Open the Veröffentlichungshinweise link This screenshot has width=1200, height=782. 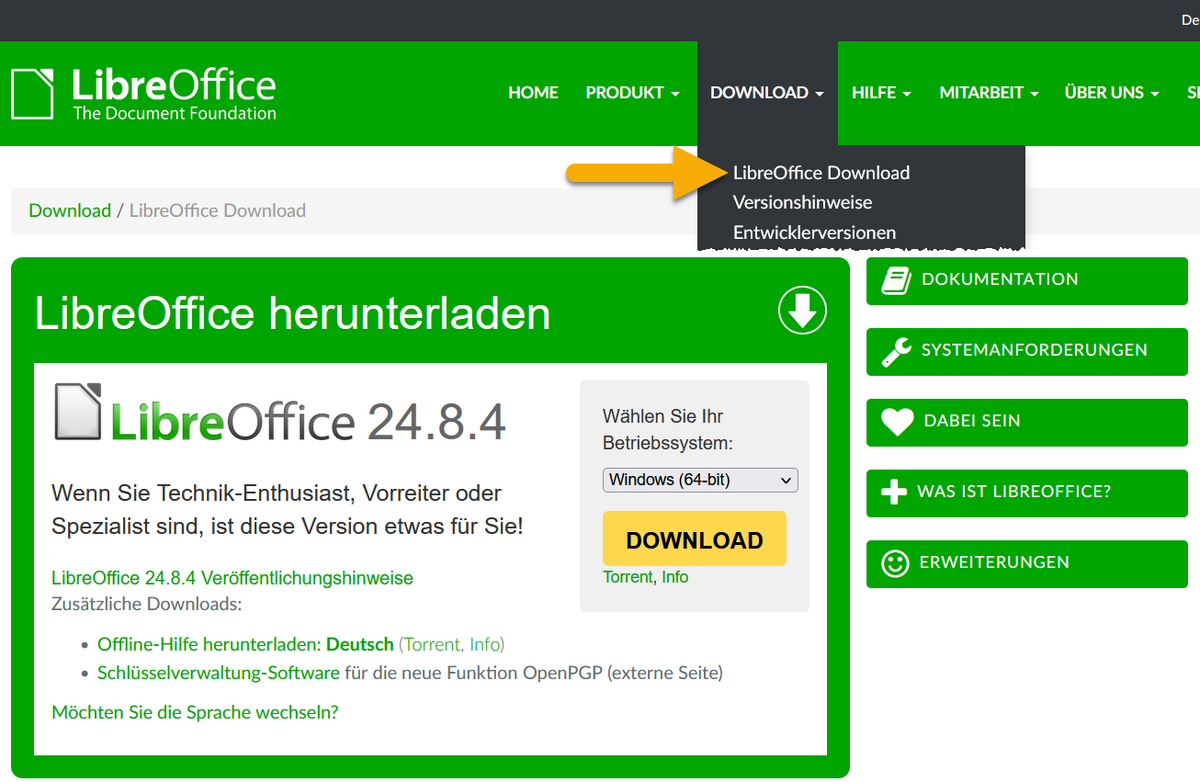click(231, 577)
